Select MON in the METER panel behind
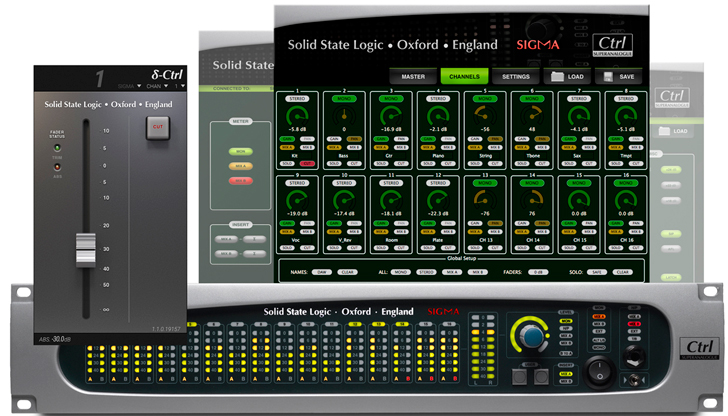Image resolution: width=728 pixels, height=416 pixels. 240,151
